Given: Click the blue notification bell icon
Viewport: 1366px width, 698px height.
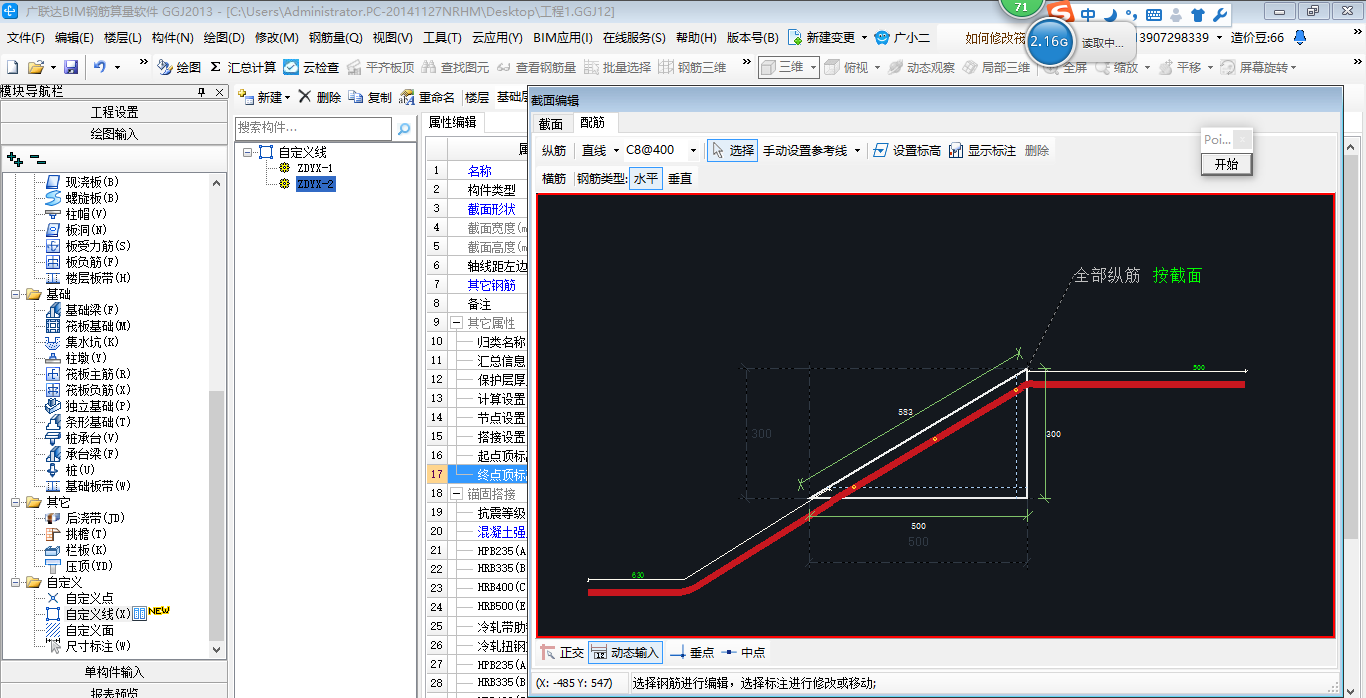Looking at the screenshot, I should 1300,37.
